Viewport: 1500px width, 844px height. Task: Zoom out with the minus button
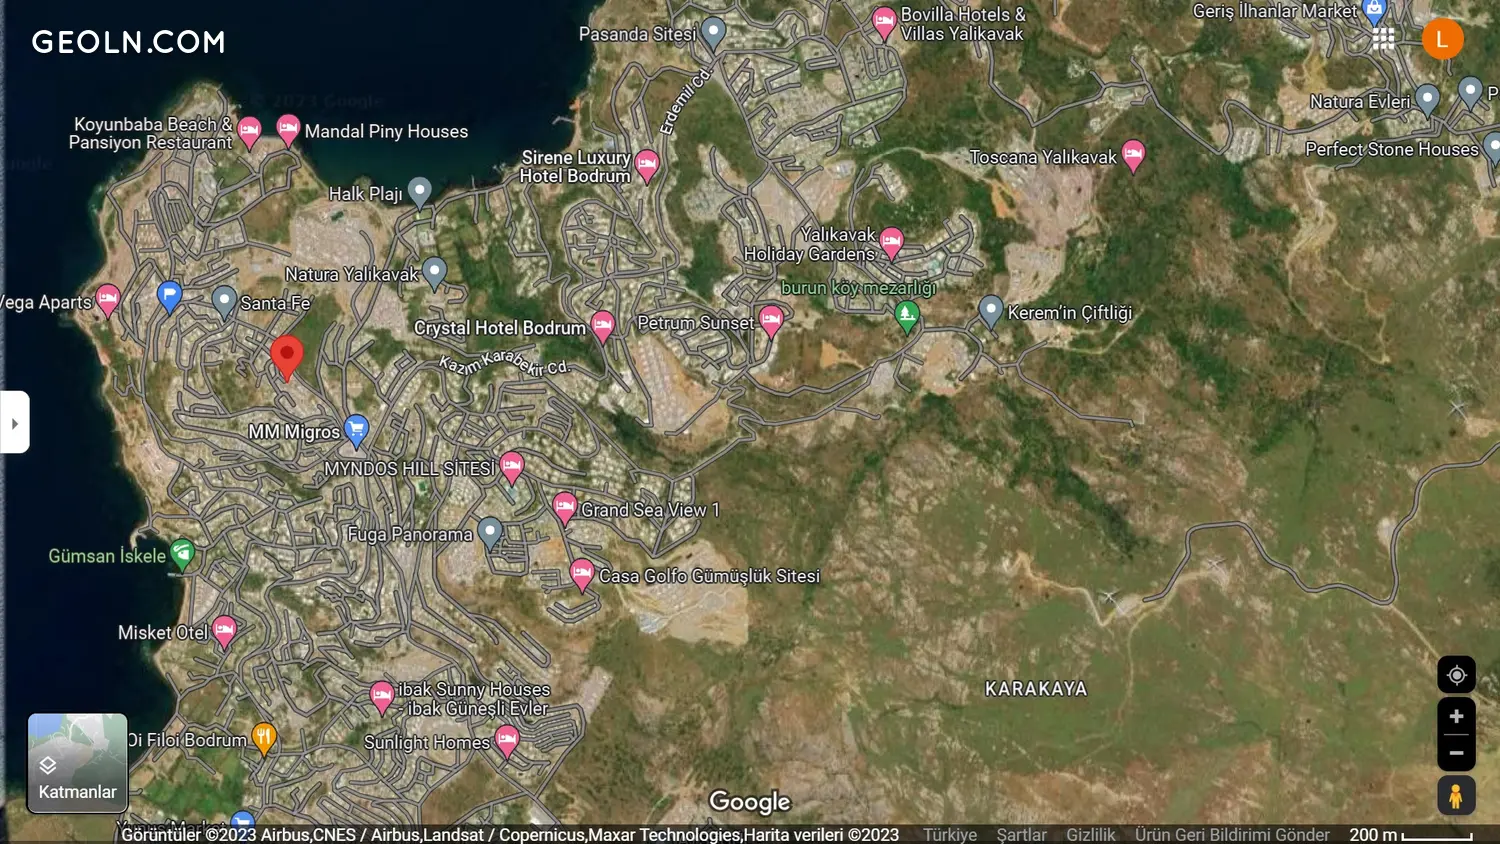coord(1456,753)
